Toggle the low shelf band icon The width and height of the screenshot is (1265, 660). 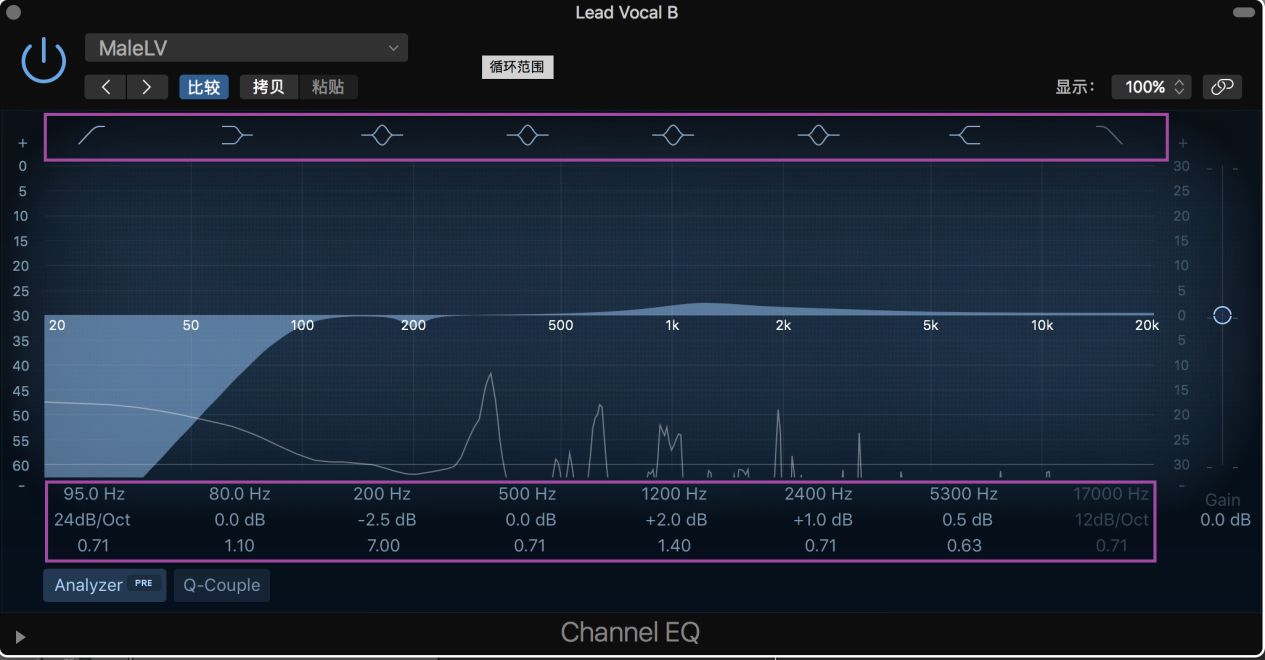pyautogui.click(x=236, y=136)
